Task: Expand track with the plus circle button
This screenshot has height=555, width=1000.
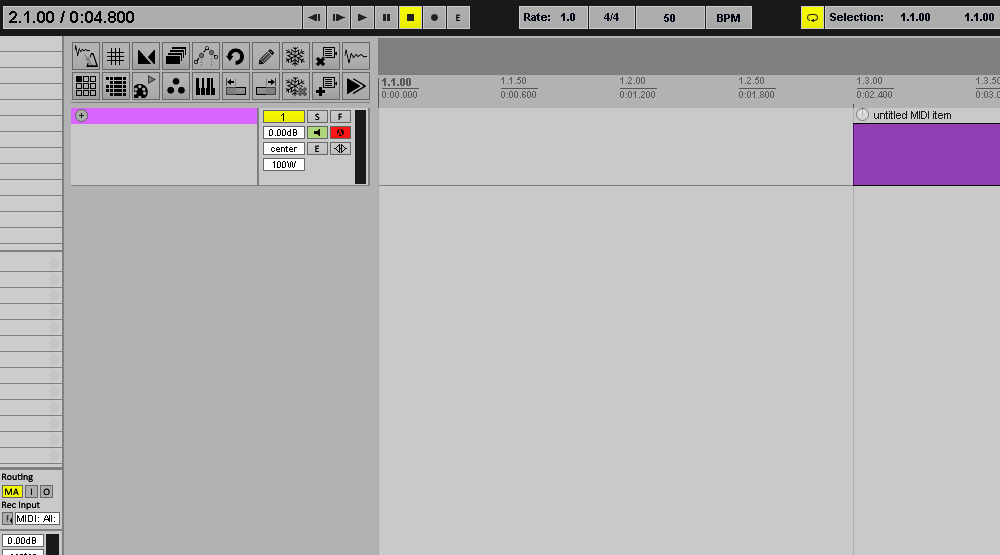Action: 81,115
